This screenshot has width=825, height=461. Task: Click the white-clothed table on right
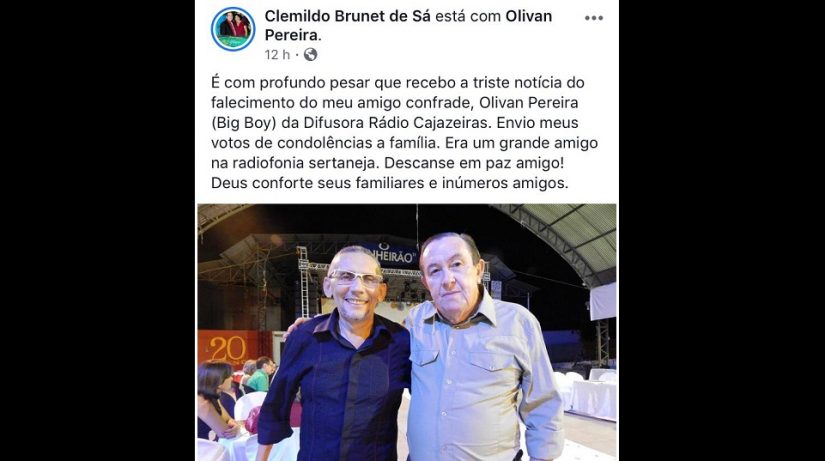[593, 399]
